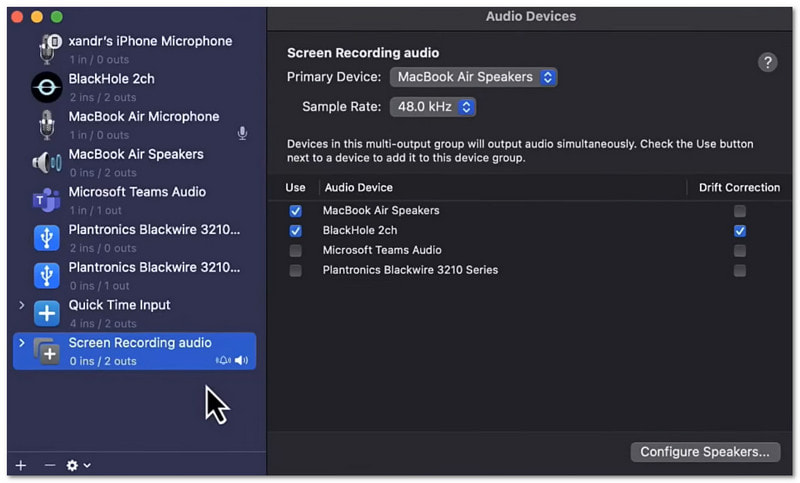Viewport: 800px width, 483px height.
Task: Click the MacBook Air Speakers speaker icon
Action: (47, 163)
